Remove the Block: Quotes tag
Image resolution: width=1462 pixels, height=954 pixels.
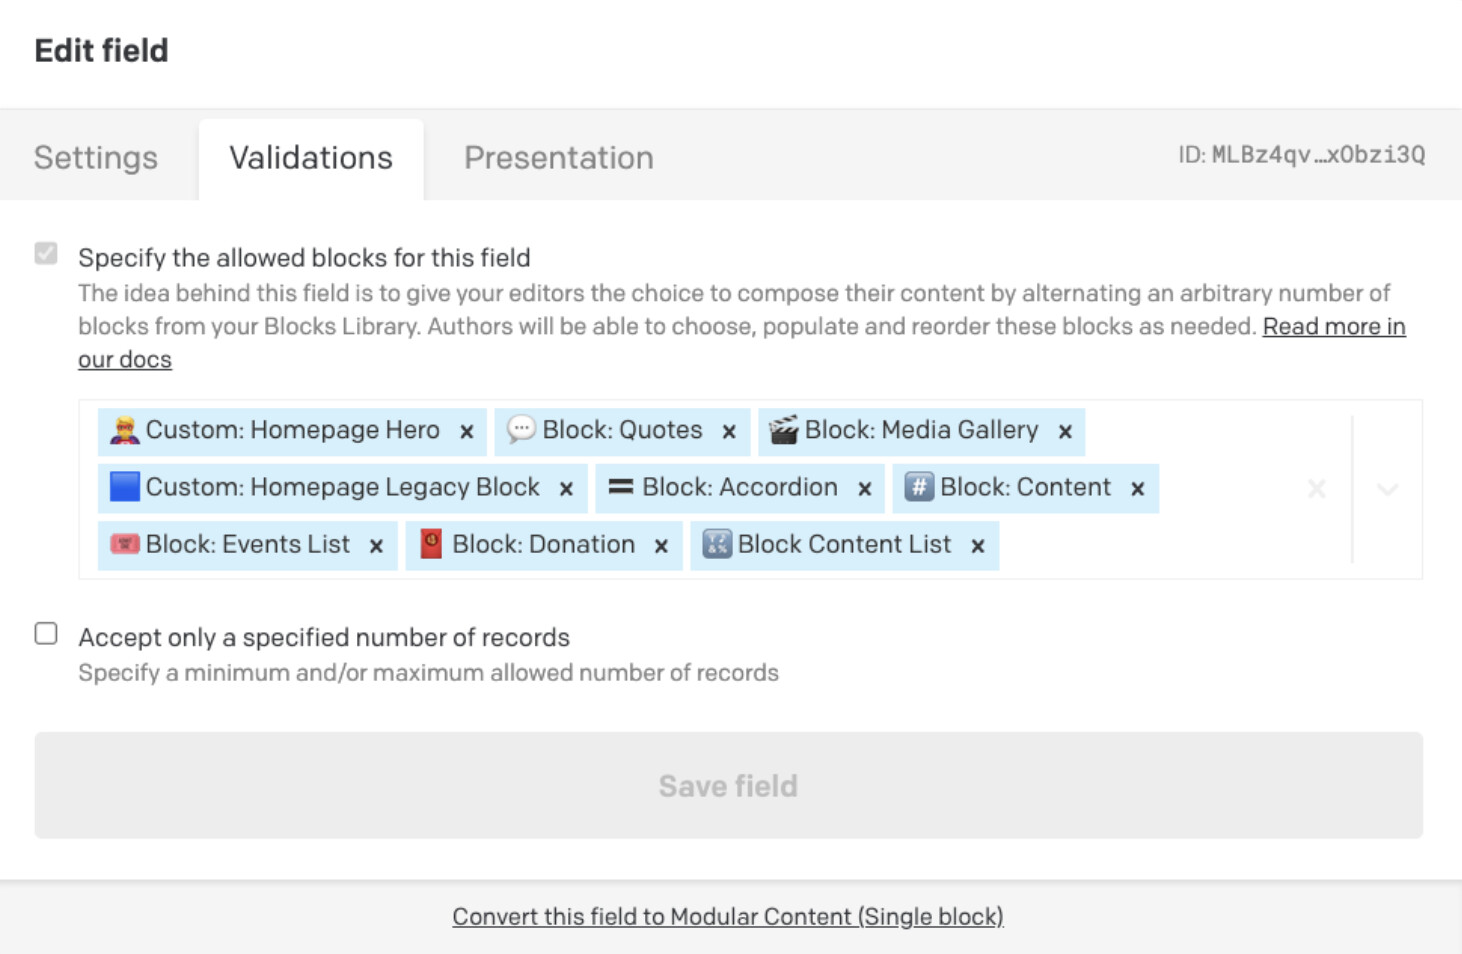coord(729,432)
